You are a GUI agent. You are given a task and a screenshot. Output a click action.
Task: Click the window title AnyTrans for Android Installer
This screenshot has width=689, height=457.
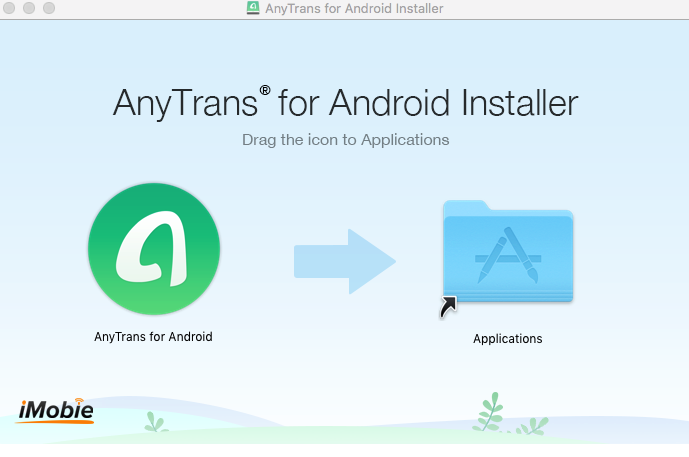coord(354,8)
